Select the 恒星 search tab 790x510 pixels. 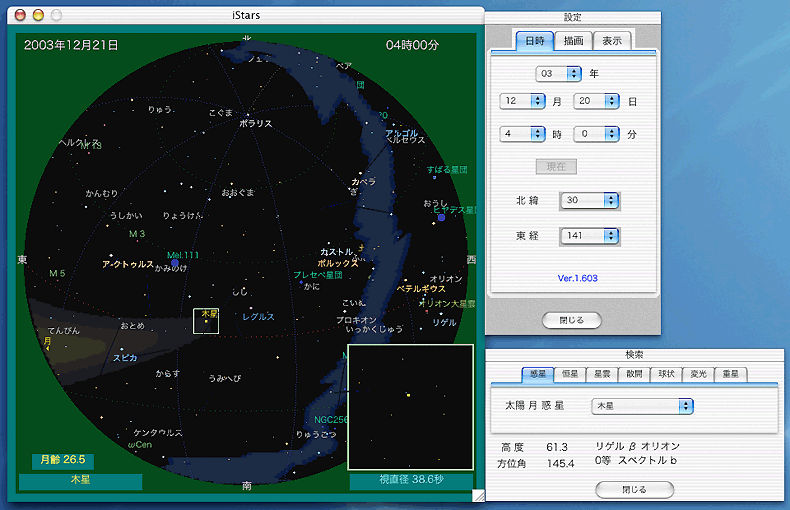(x=570, y=374)
